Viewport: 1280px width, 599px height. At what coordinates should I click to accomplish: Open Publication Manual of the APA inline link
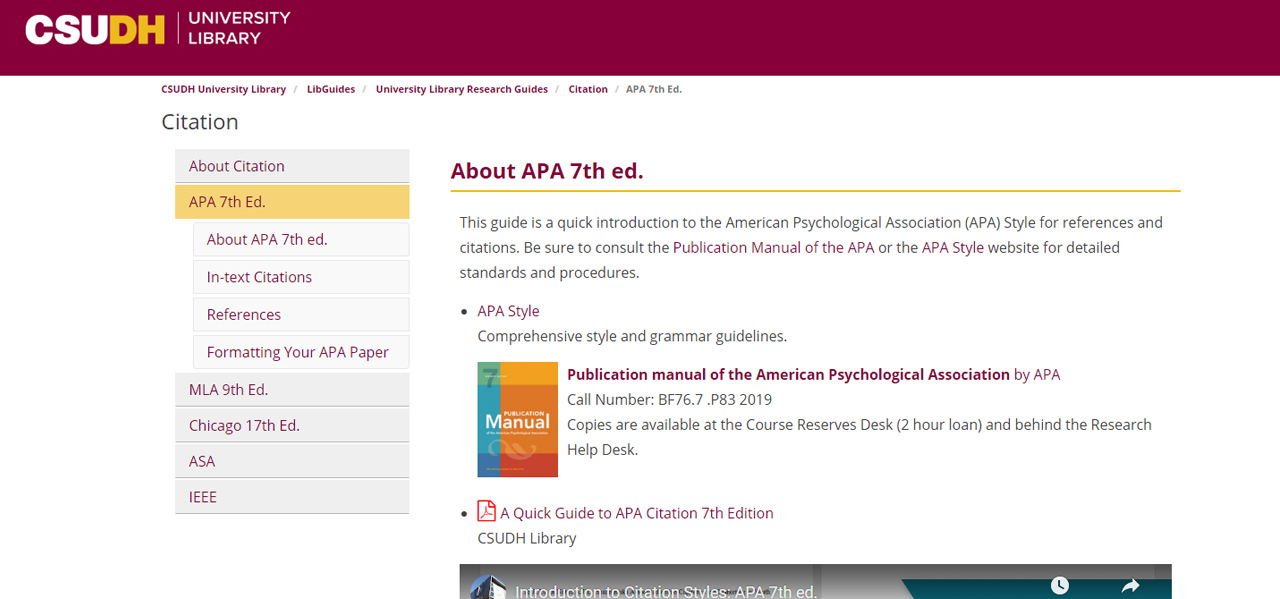tap(773, 247)
